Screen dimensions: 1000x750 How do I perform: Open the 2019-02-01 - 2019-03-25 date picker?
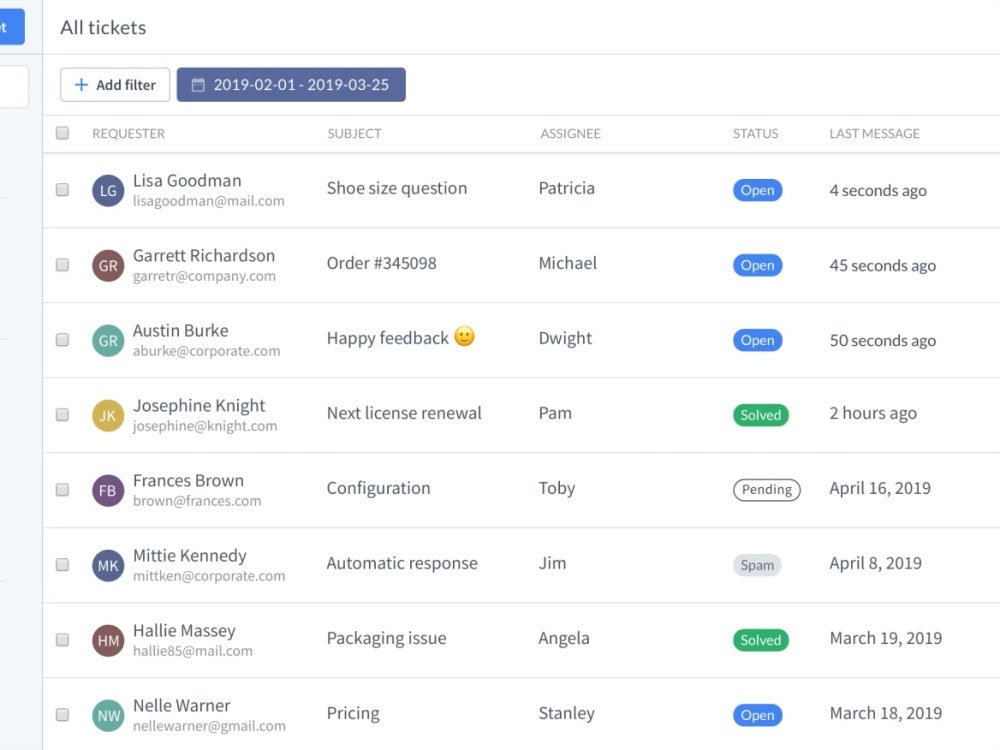click(x=291, y=84)
